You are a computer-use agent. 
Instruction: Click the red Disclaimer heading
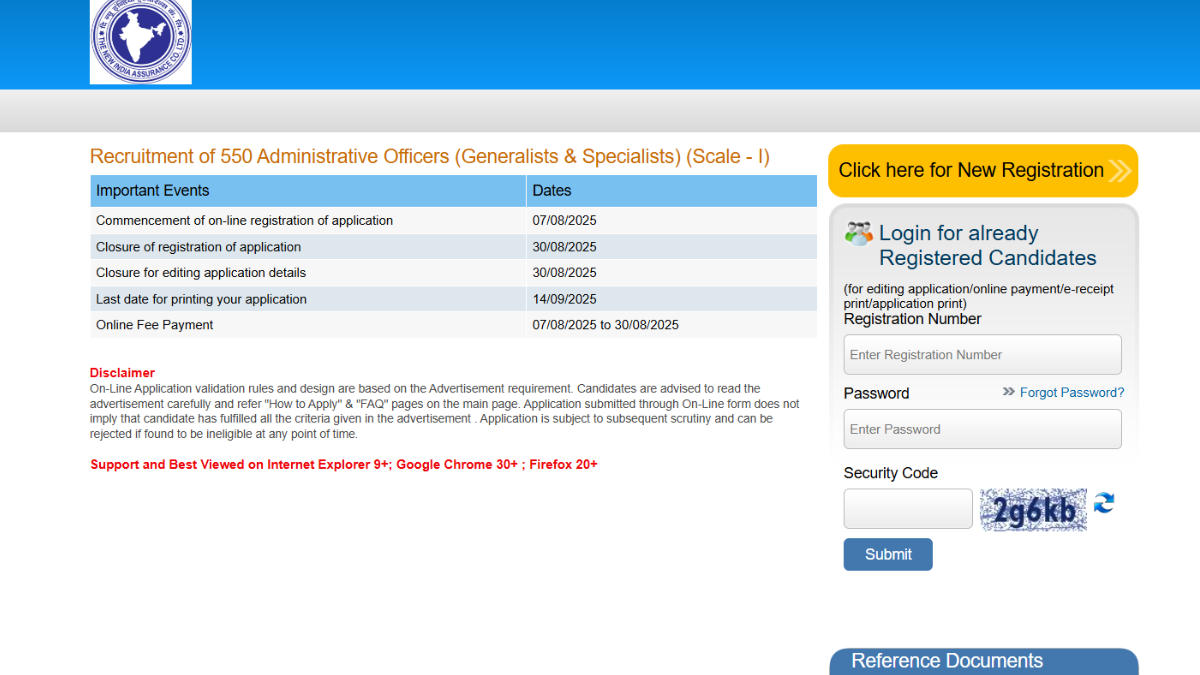122,373
